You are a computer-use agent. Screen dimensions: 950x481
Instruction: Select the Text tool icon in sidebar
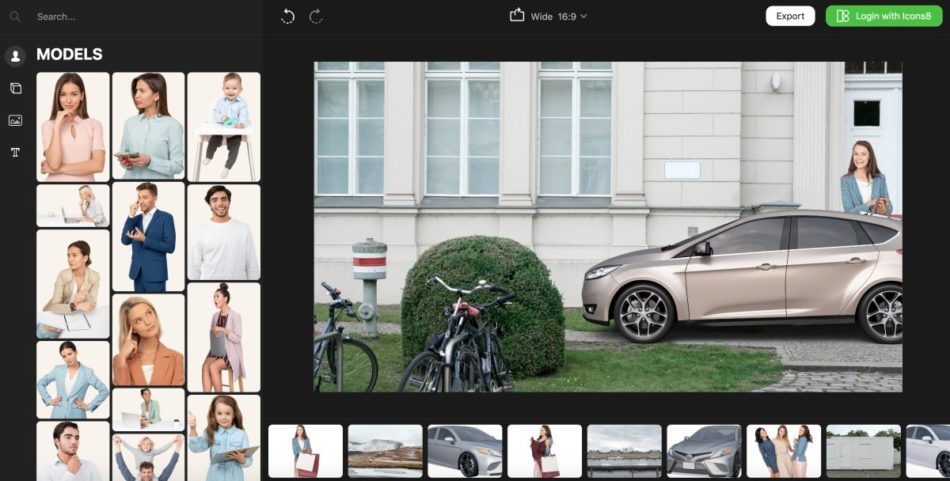point(15,152)
